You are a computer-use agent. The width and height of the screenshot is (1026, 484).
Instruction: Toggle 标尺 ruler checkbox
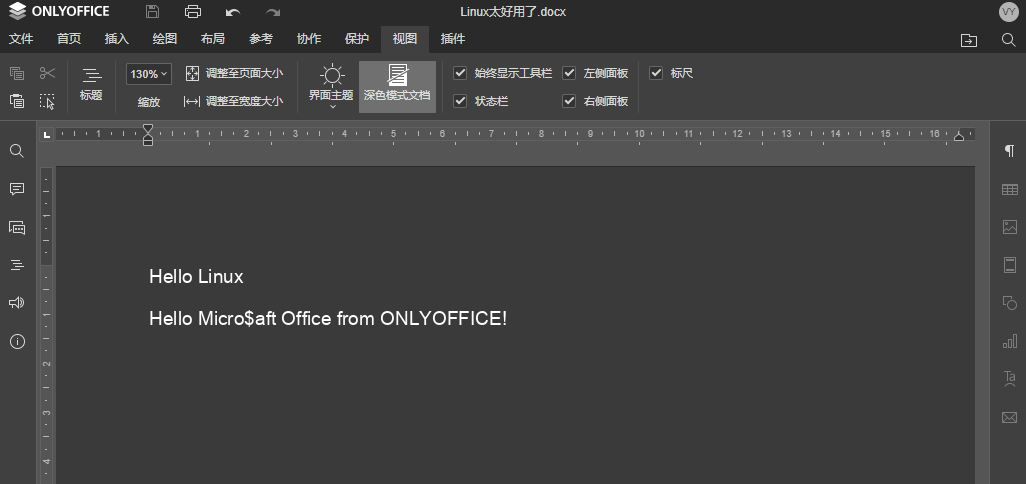tap(656, 73)
